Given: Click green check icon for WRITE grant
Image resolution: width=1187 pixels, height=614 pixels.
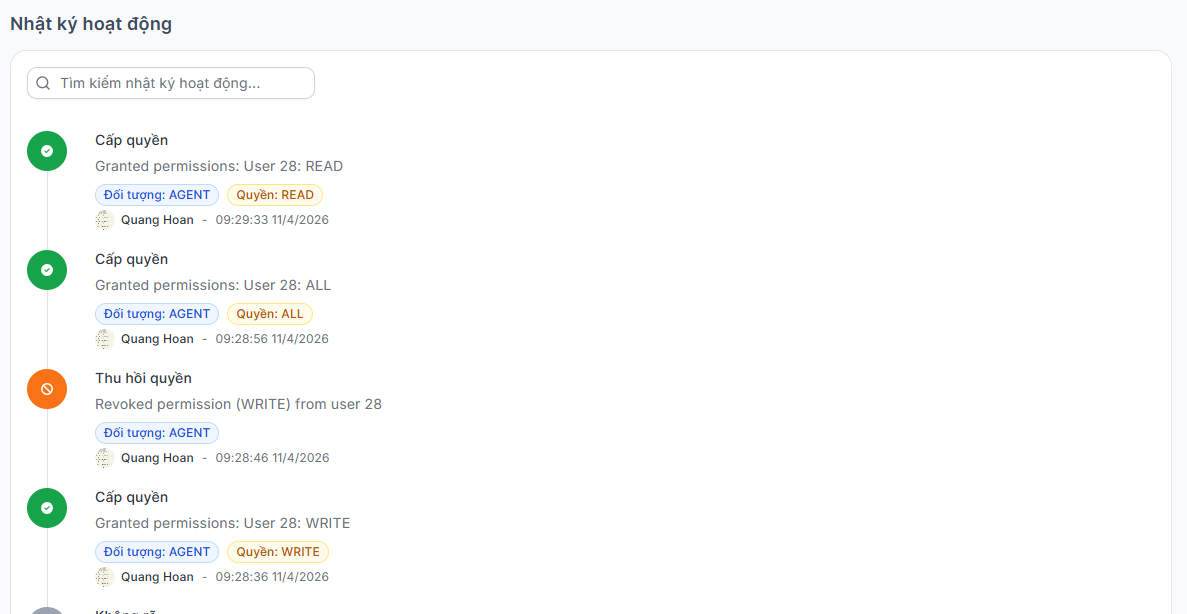Looking at the screenshot, I should pos(47,508).
